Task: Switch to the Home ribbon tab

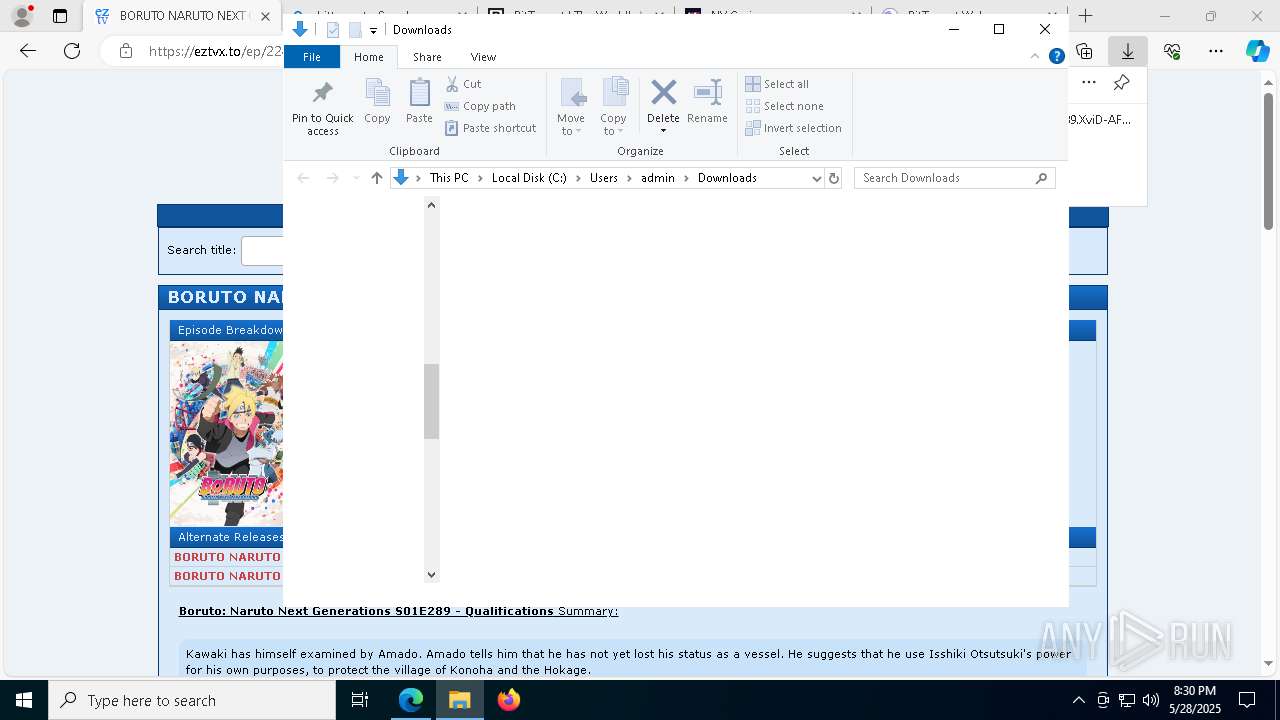Action: pos(369,57)
